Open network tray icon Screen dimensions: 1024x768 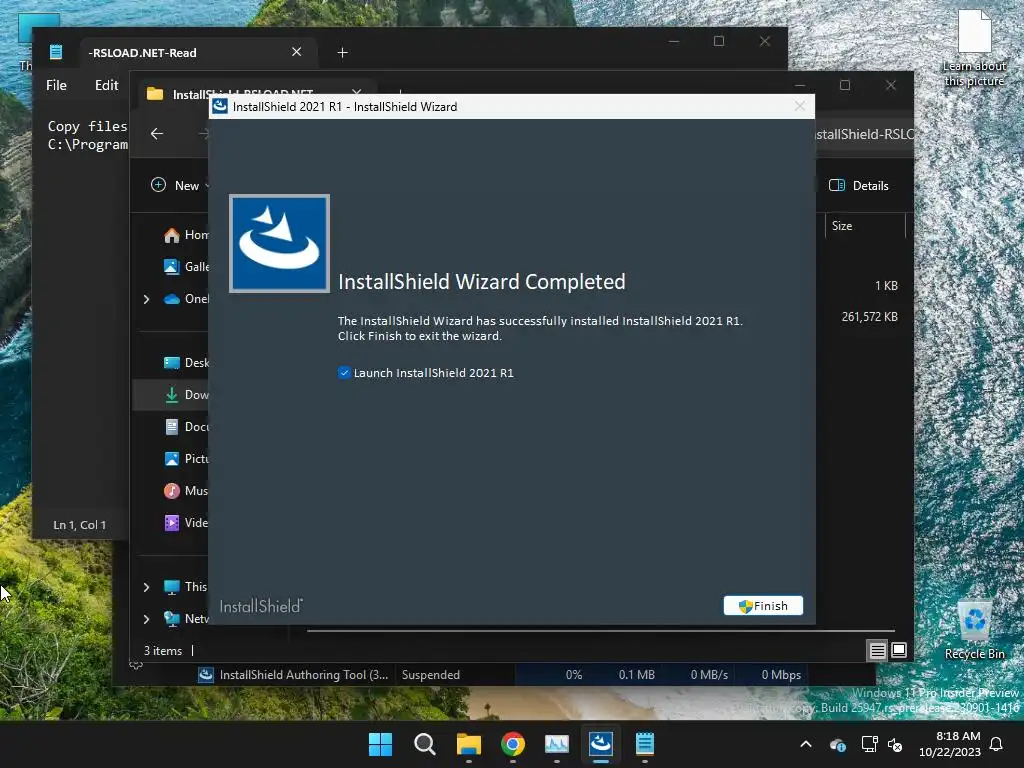pyautogui.click(x=869, y=744)
